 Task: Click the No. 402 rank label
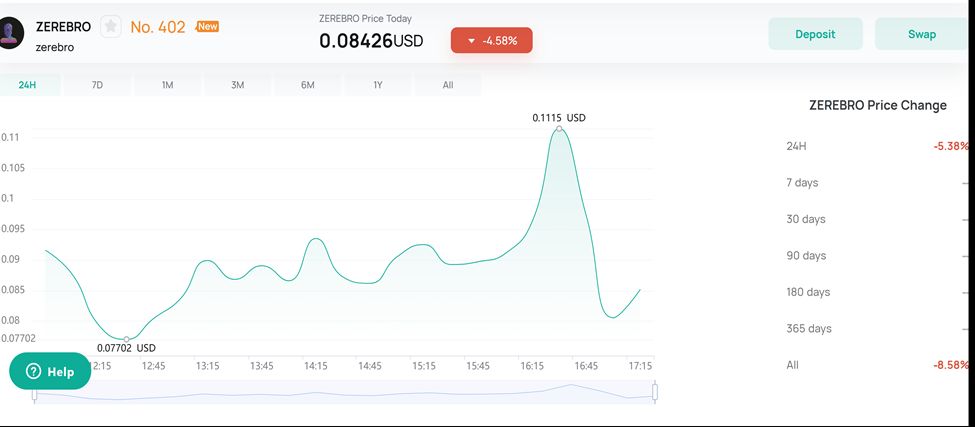coord(158,27)
